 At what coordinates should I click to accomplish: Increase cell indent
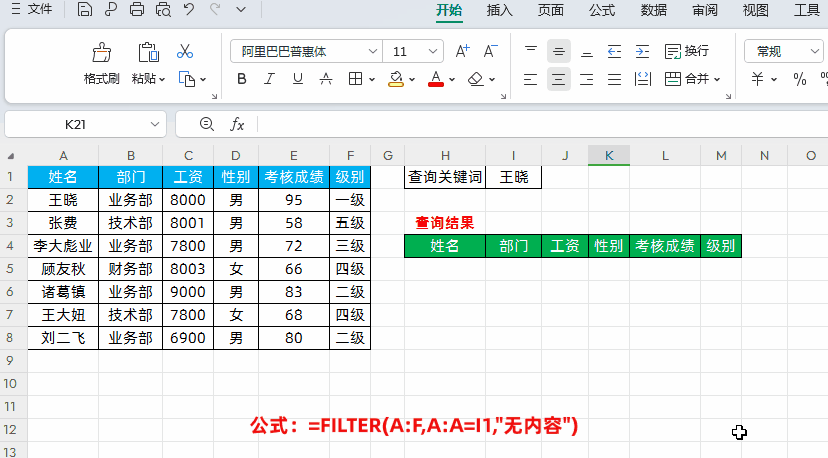(x=642, y=51)
